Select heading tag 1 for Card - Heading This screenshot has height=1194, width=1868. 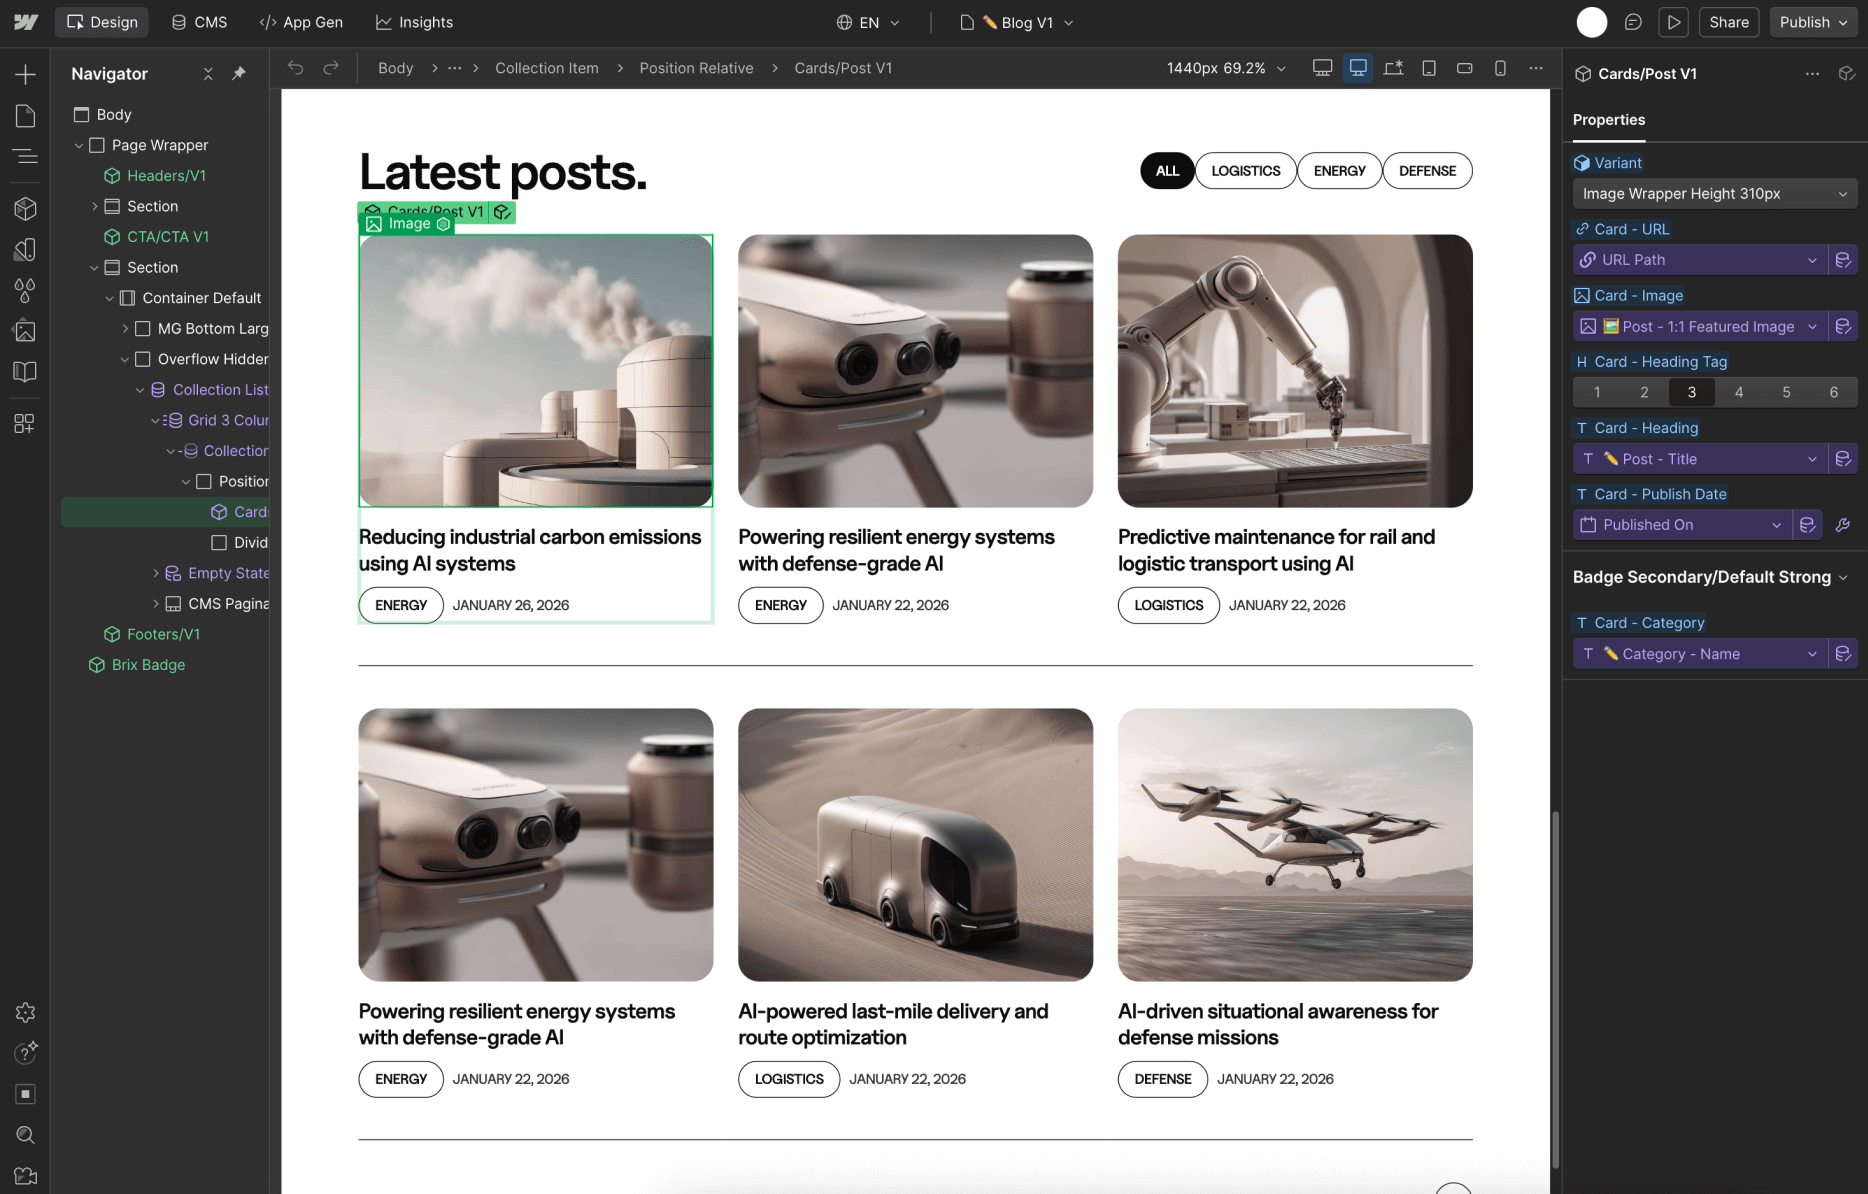tap(1596, 392)
